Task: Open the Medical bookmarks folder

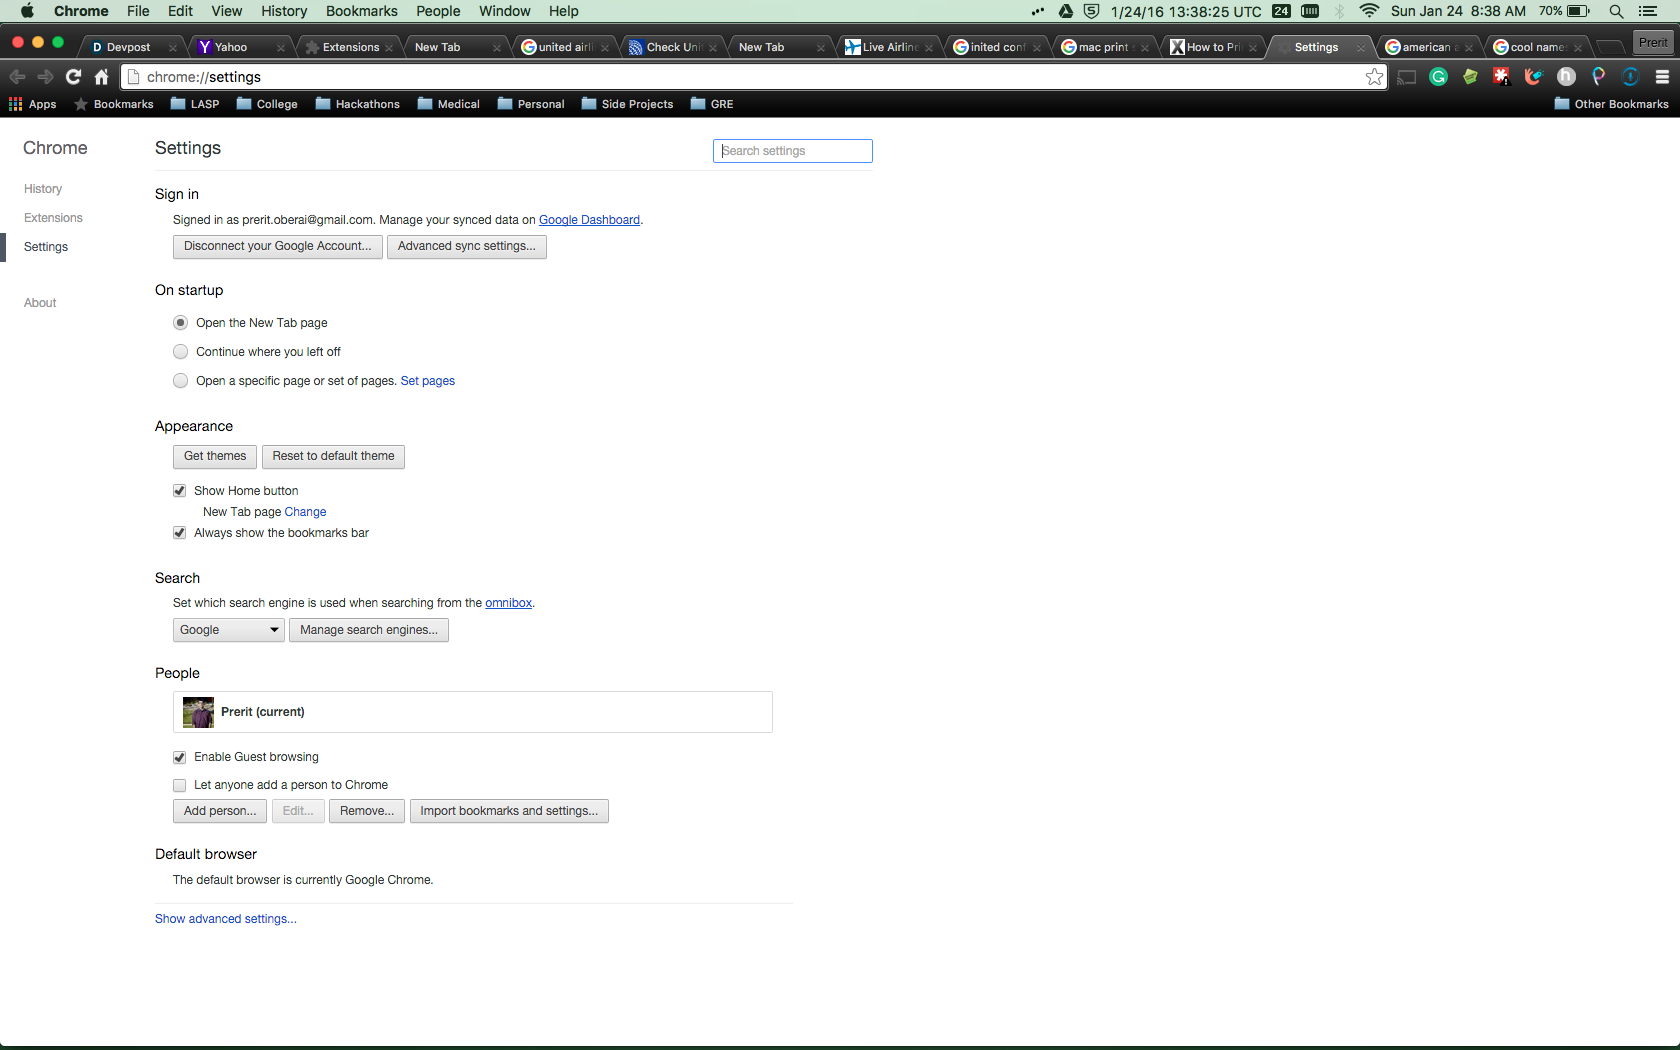Action: [448, 104]
